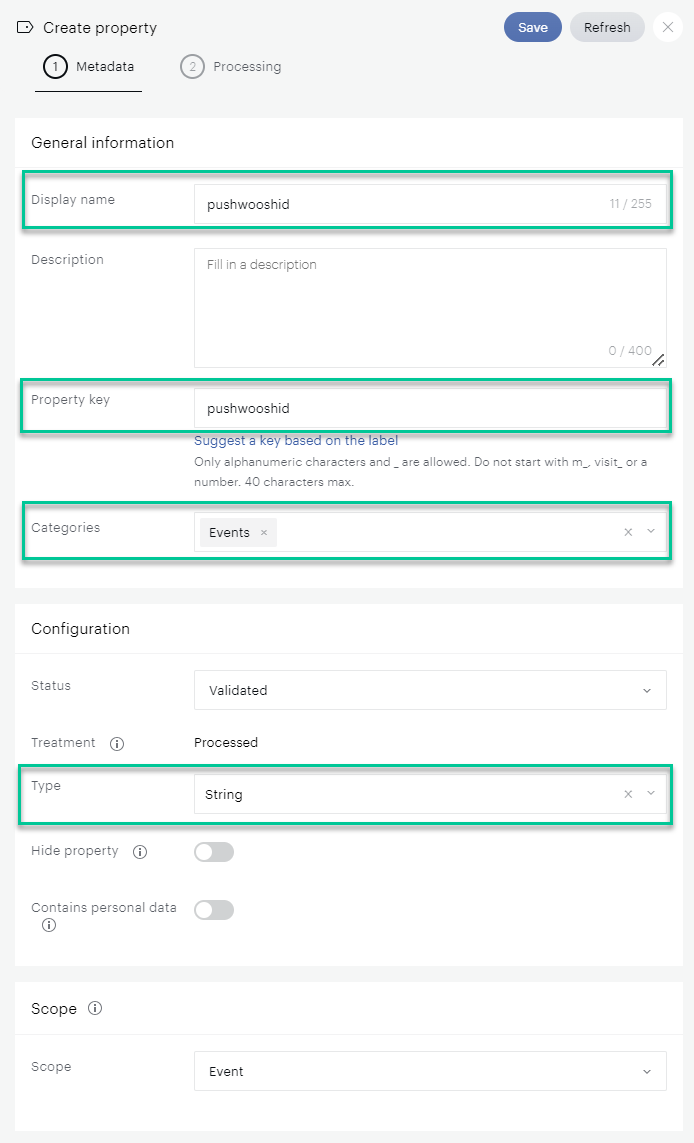Switch to the Processing step
The image size is (694, 1143).
[230, 67]
